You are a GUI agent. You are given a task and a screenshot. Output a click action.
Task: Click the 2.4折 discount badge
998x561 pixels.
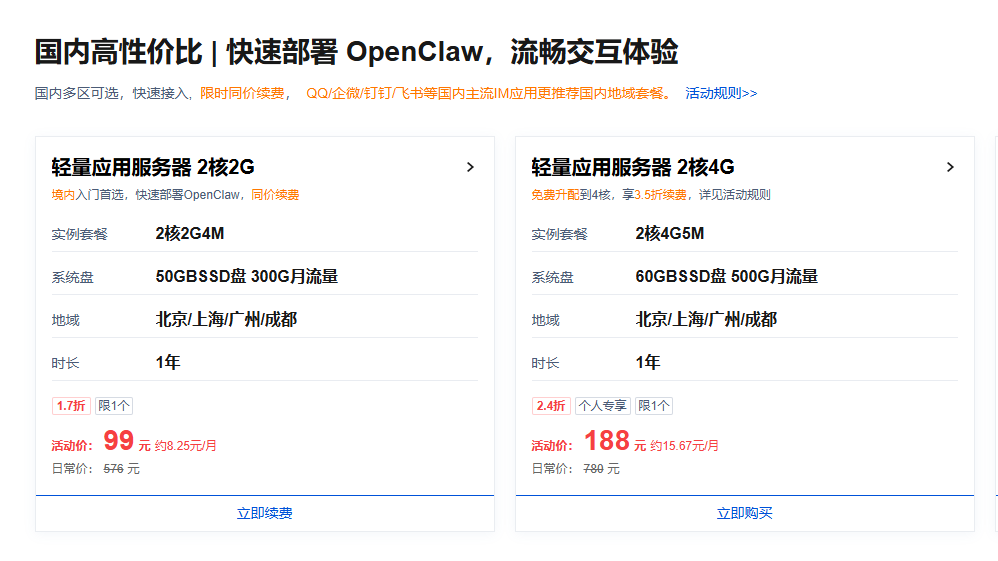(x=551, y=406)
